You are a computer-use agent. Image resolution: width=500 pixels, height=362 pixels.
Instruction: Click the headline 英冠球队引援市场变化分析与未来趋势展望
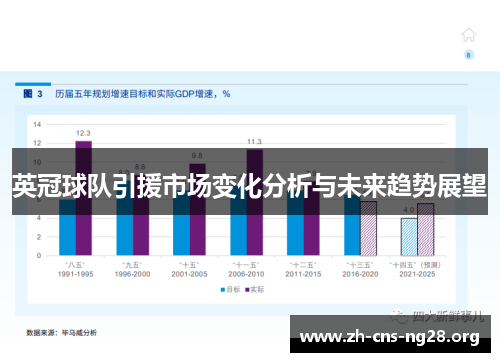tap(250, 185)
